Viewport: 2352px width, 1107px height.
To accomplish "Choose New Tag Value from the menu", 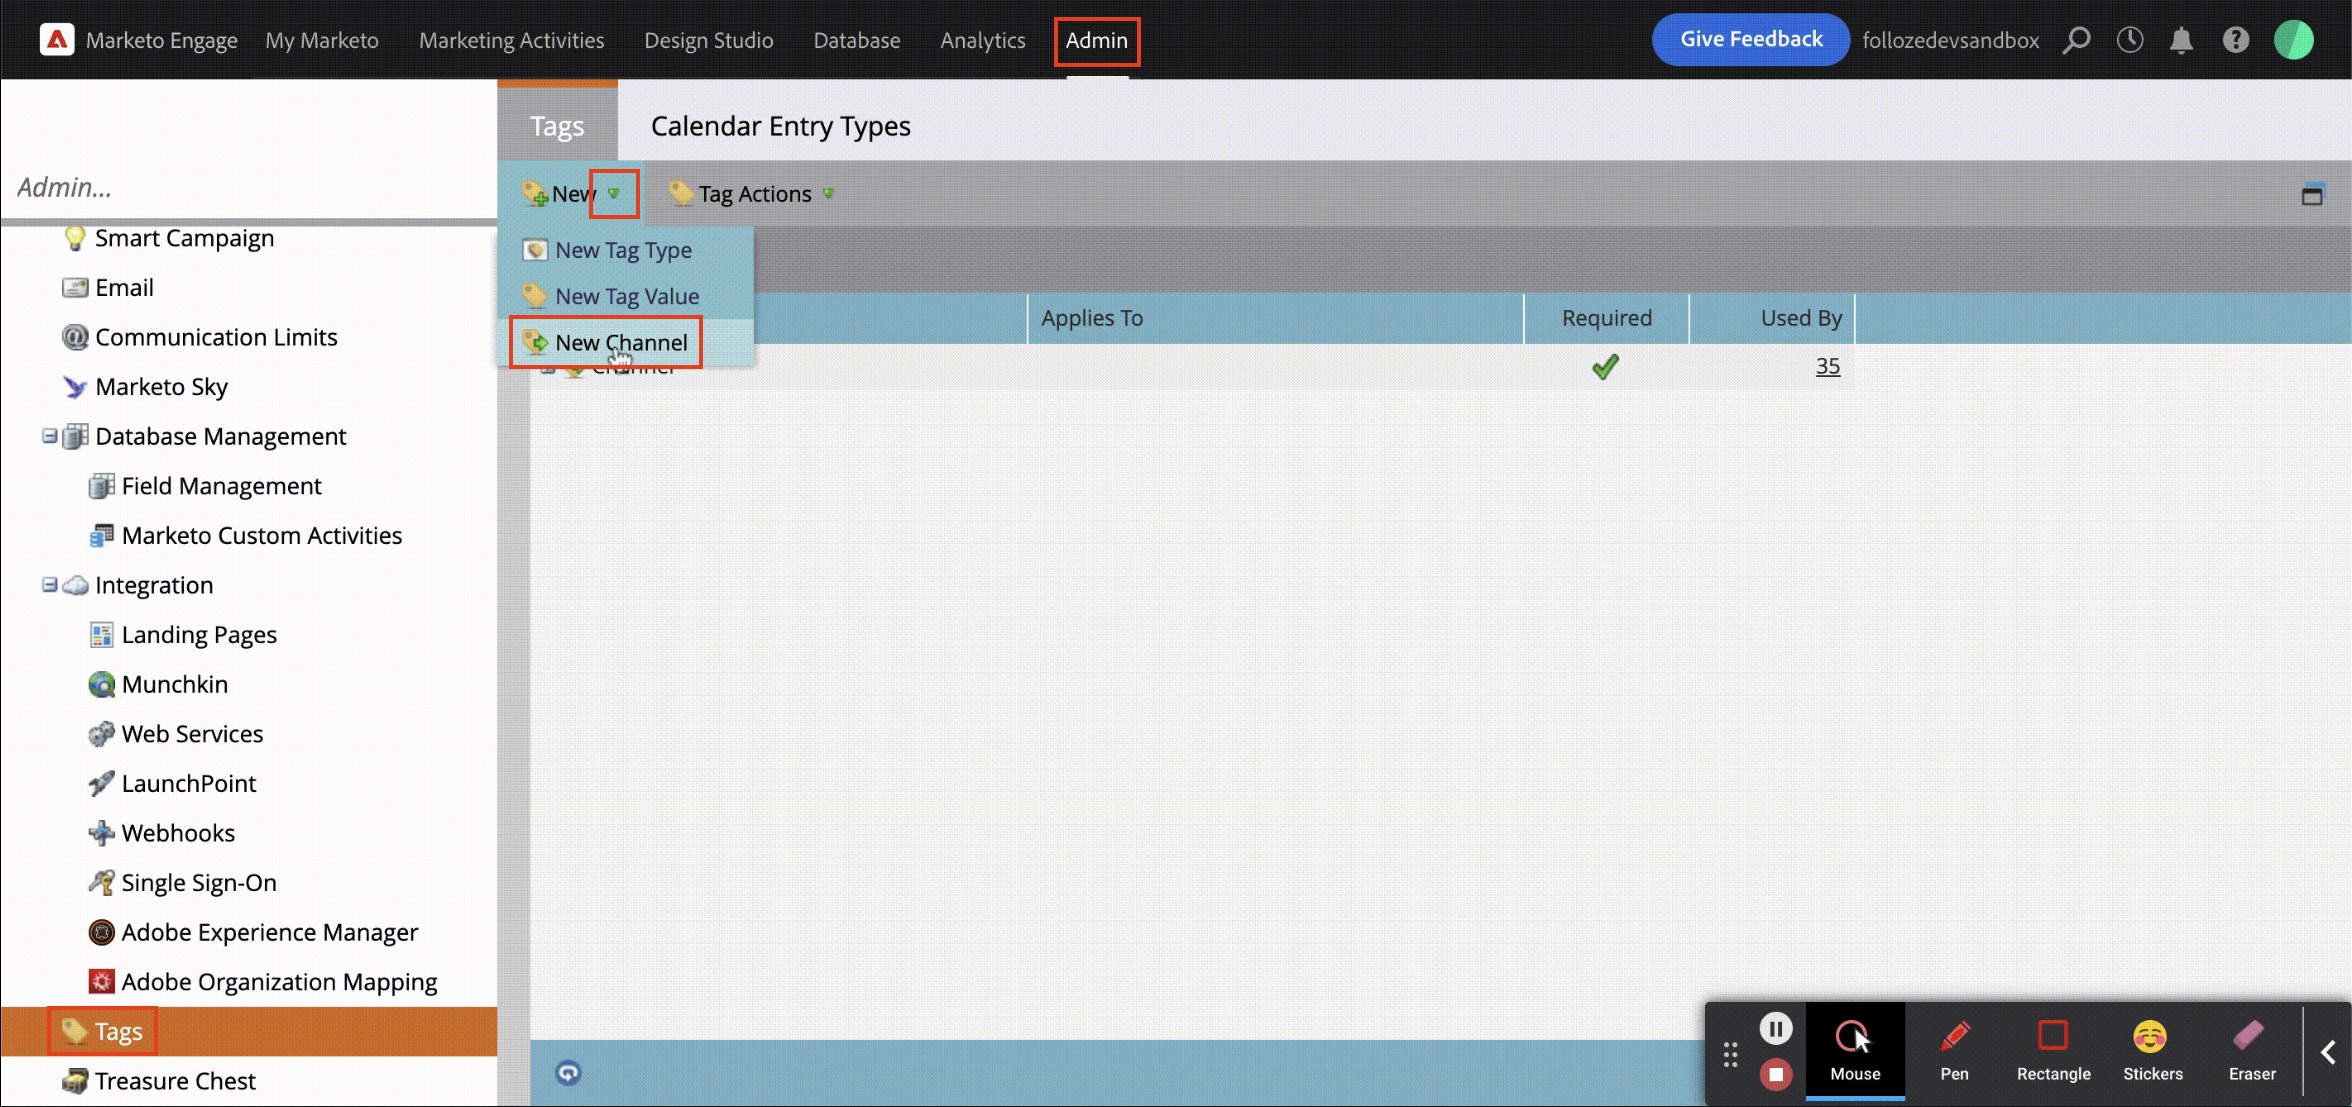I will pos(626,296).
